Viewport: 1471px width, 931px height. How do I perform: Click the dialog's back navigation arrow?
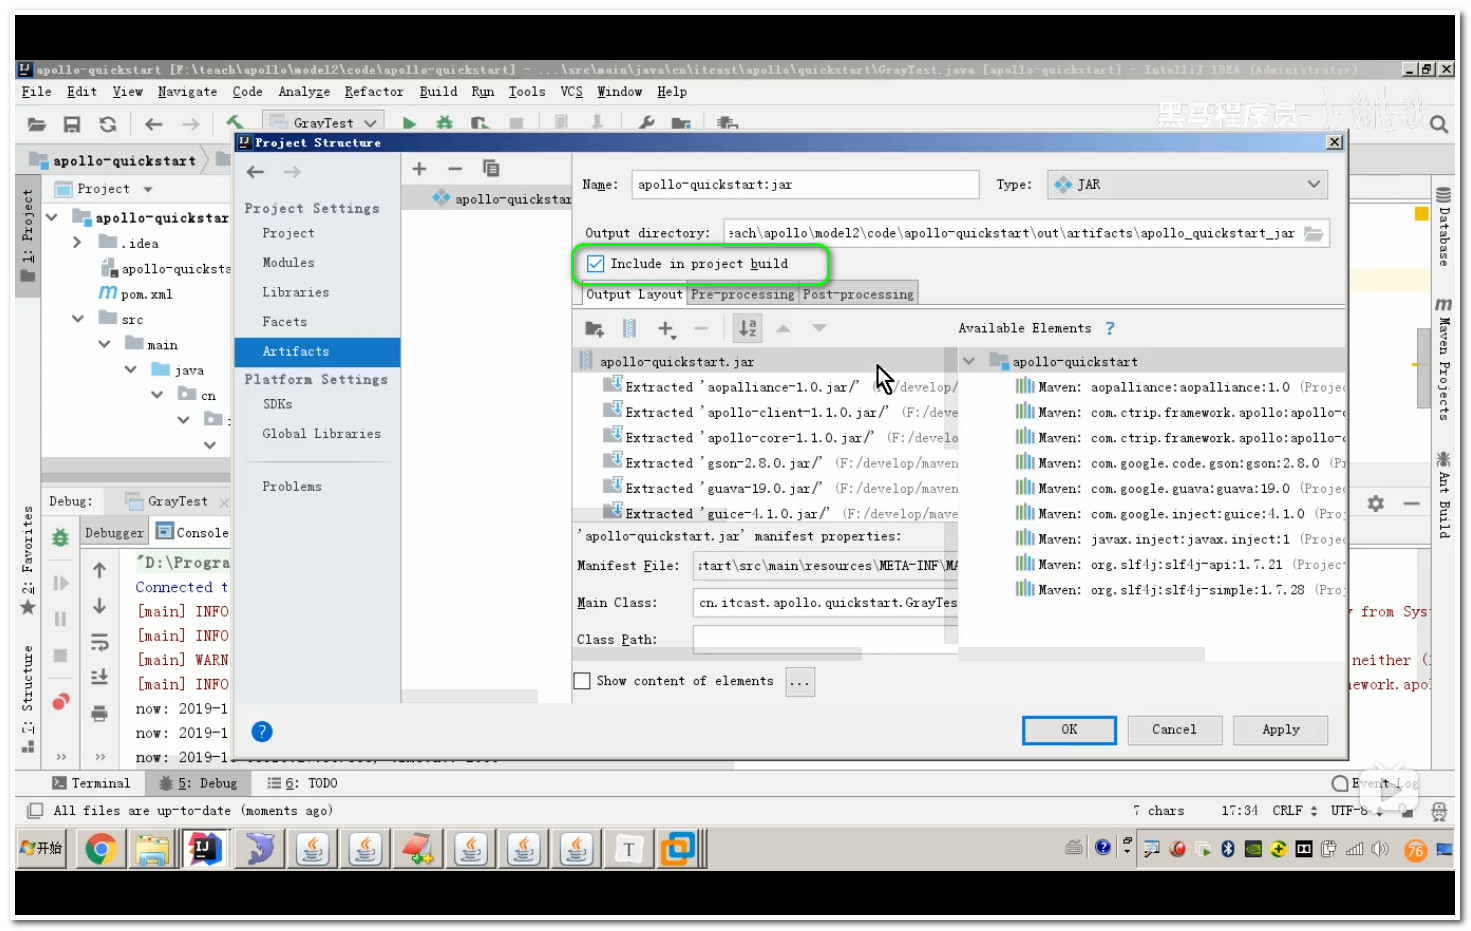tap(256, 172)
